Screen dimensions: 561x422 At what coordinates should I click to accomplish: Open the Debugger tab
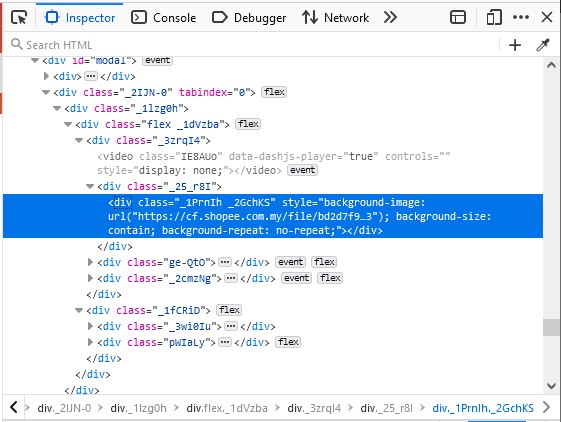pyautogui.click(x=249, y=18)
